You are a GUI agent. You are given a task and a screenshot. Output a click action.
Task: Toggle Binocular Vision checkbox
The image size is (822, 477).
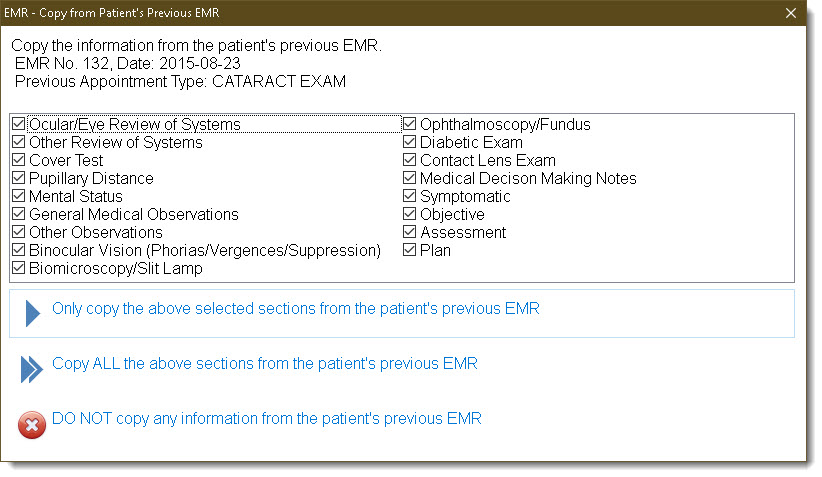click(x=18, y=250)
